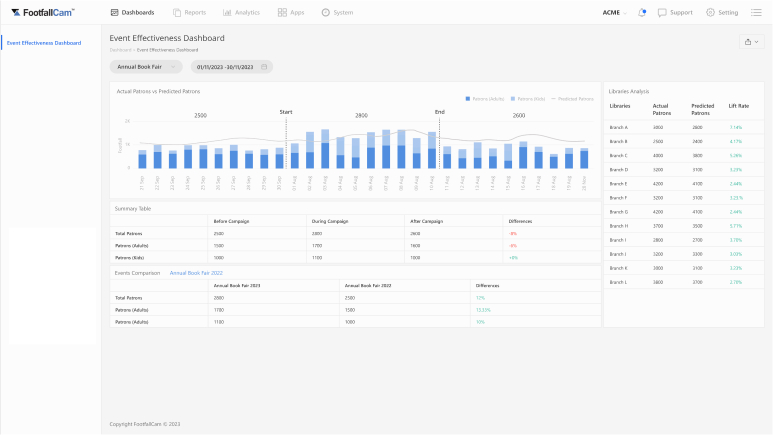Toggle Predicted Patrons legend line

574,99
